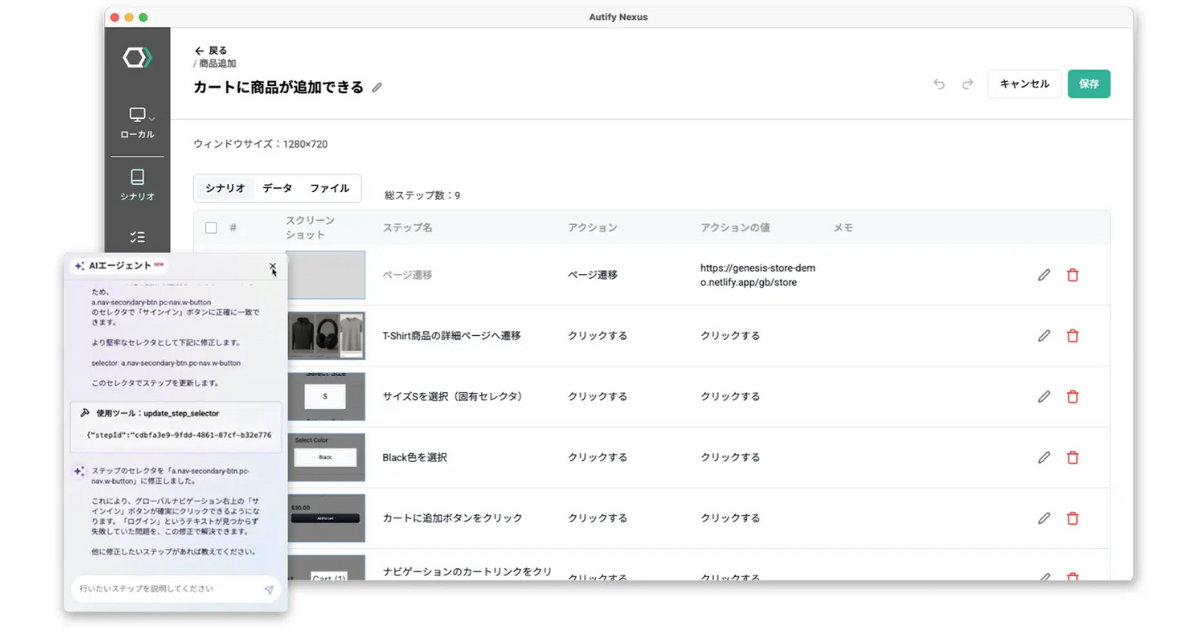Edit the ページ遷移 step with pencil icon
Image resolution: width=1200 pixels, height=630 pixels.
click(x=1044, y=275)
